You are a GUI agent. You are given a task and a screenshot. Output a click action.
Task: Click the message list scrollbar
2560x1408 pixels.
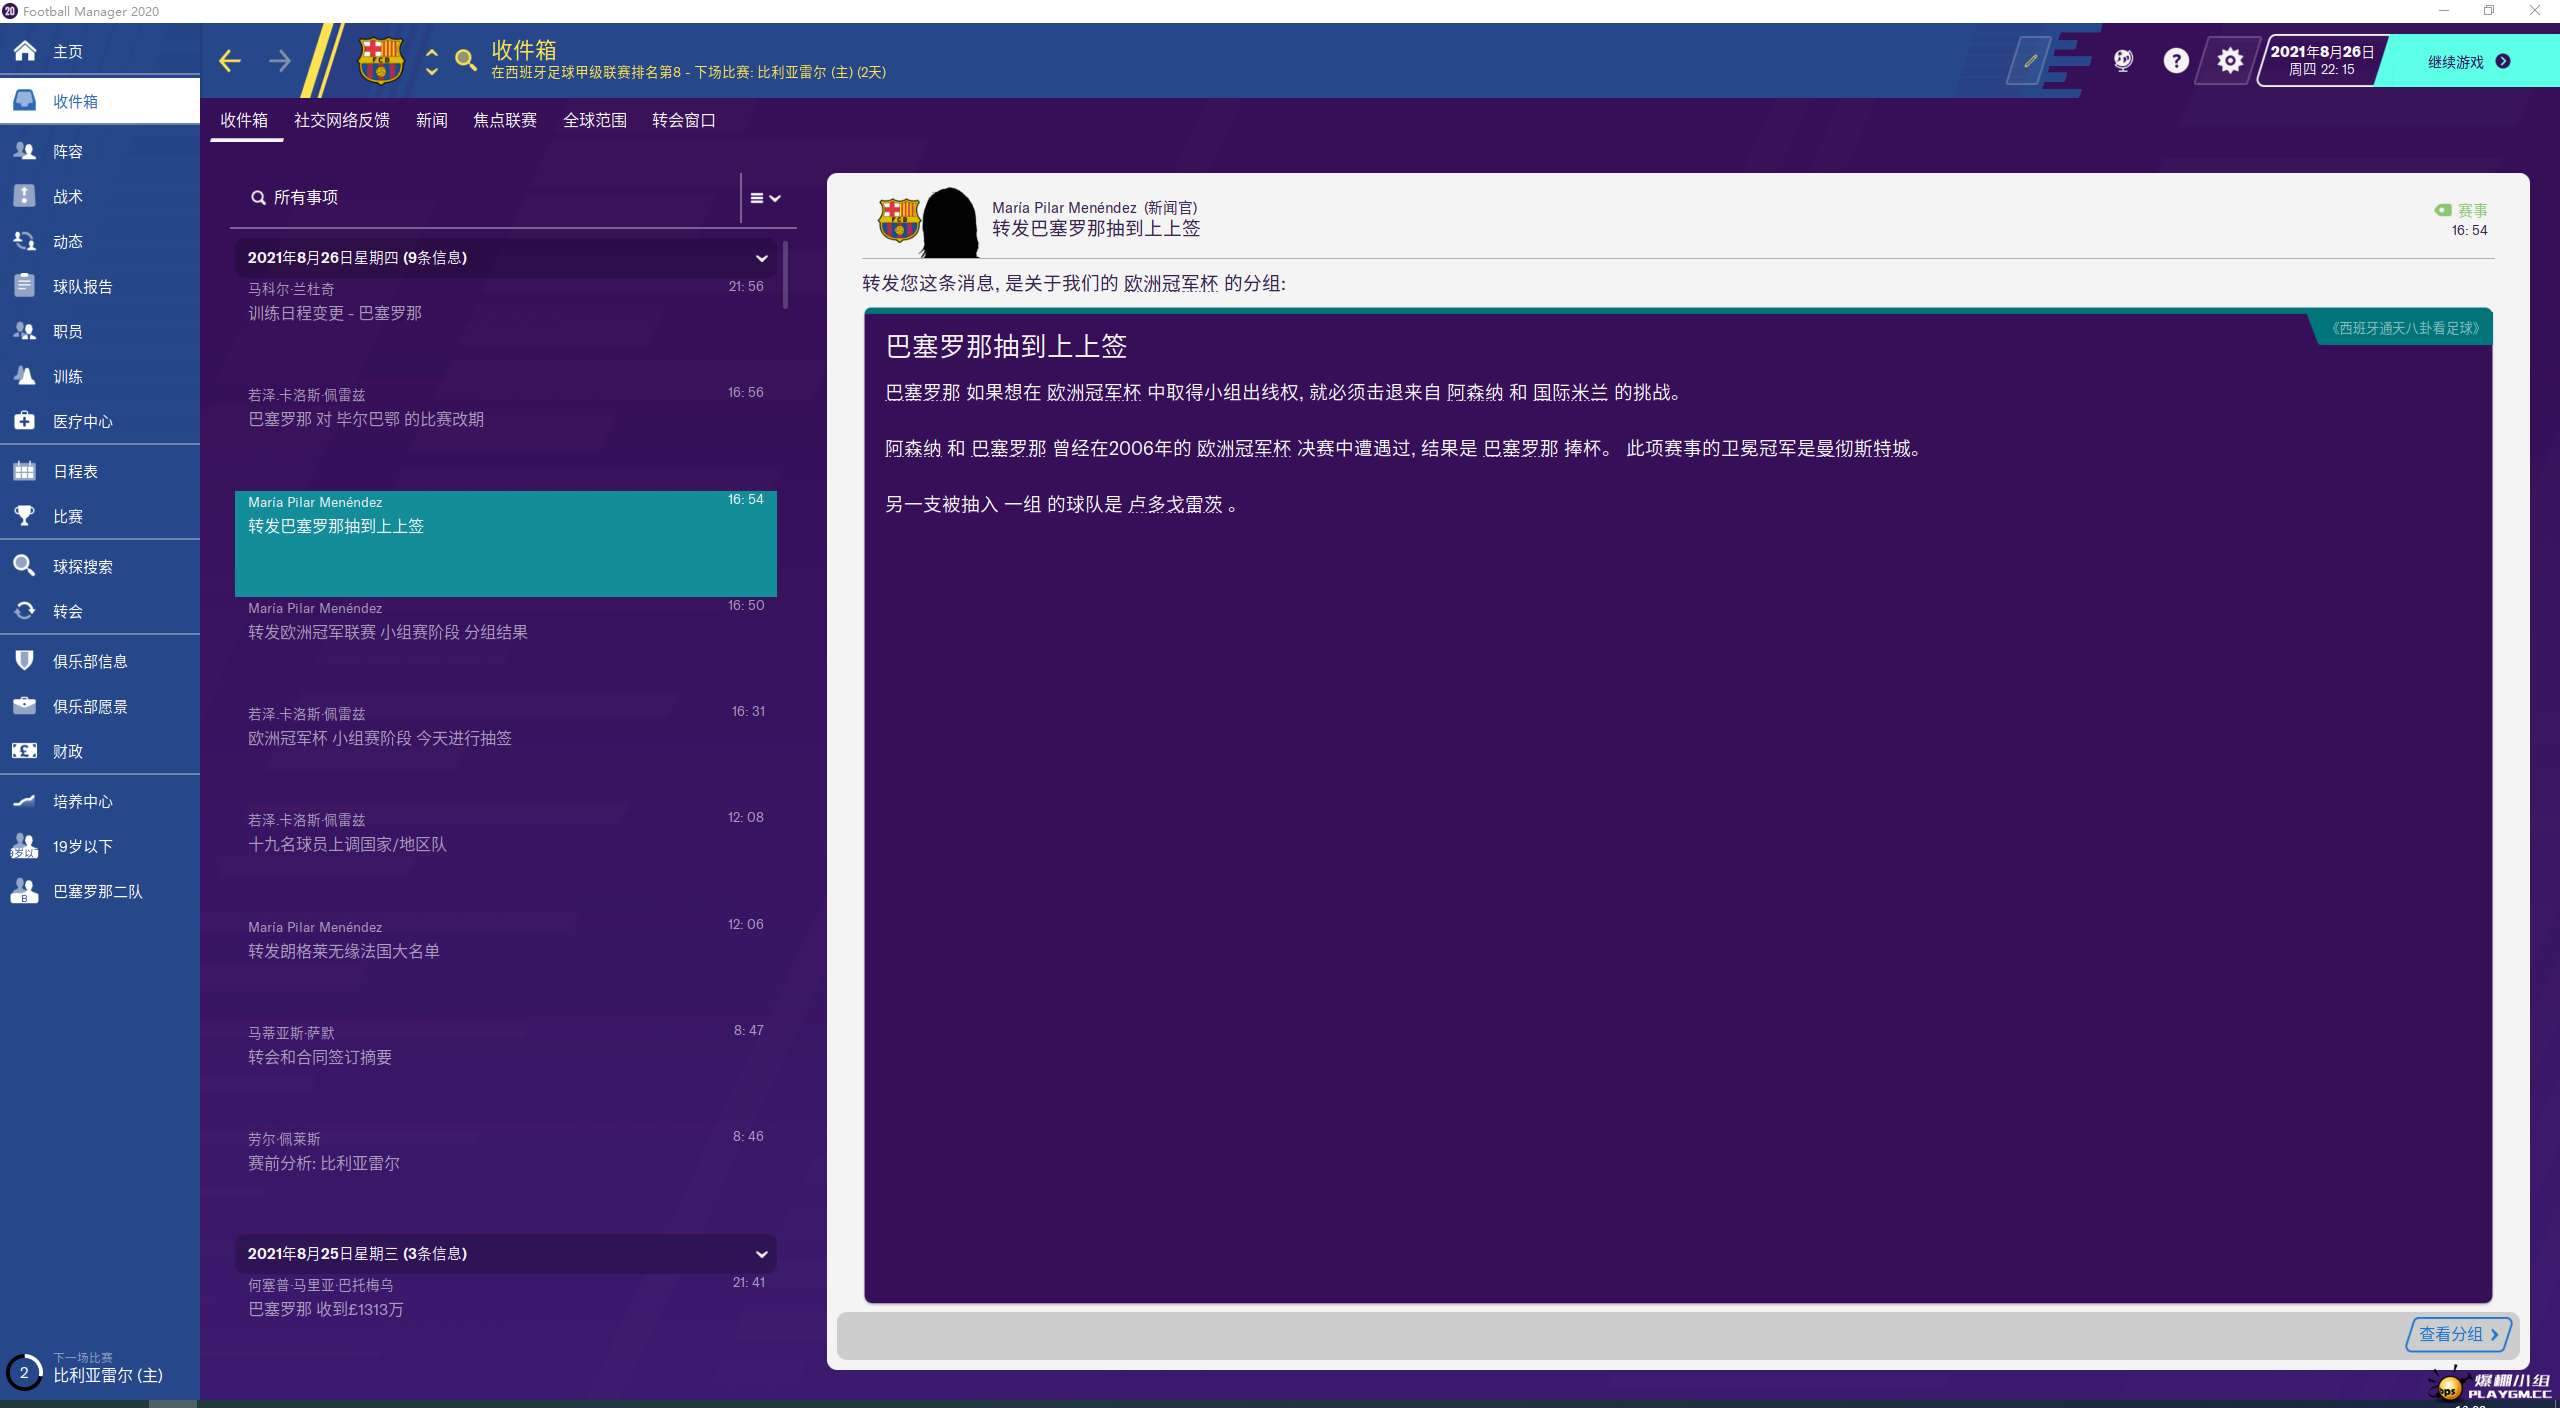coord(786,276)
